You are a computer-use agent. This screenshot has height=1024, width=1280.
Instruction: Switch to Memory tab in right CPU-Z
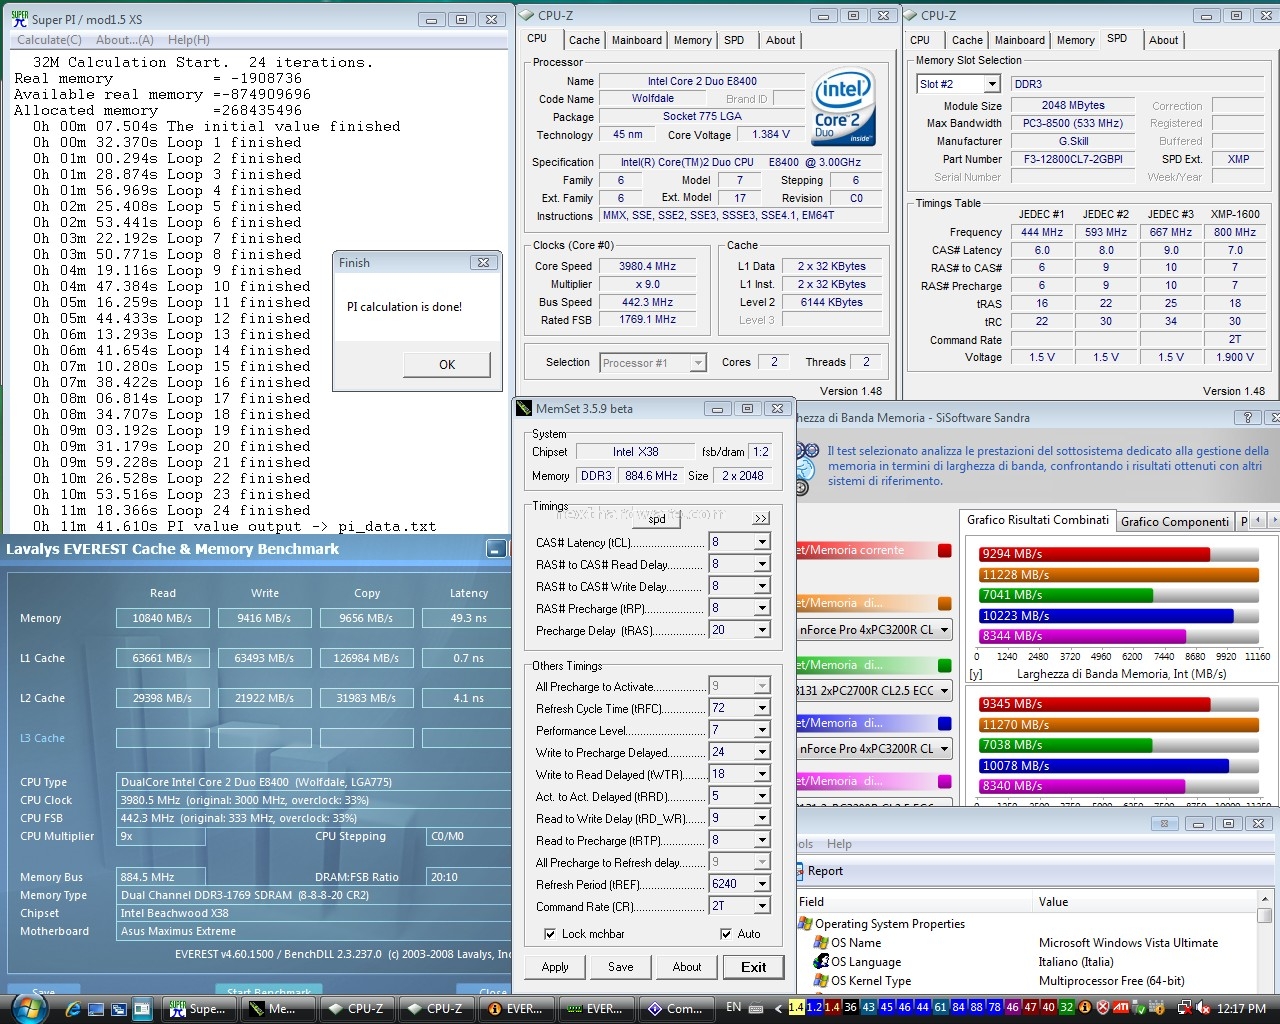tap(1076, 40)
